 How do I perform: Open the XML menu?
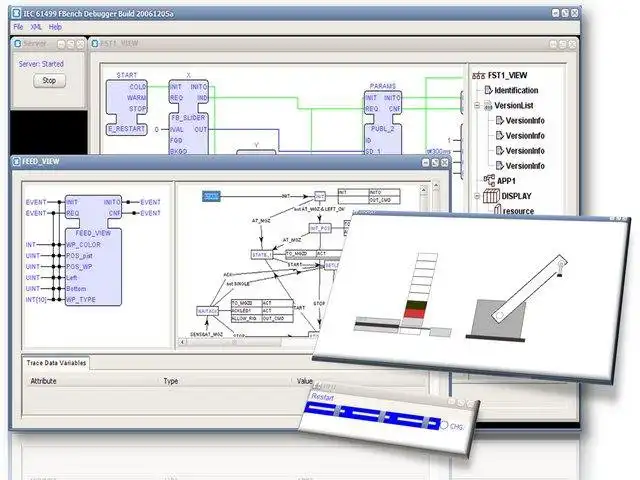click(x=36, y=27)
